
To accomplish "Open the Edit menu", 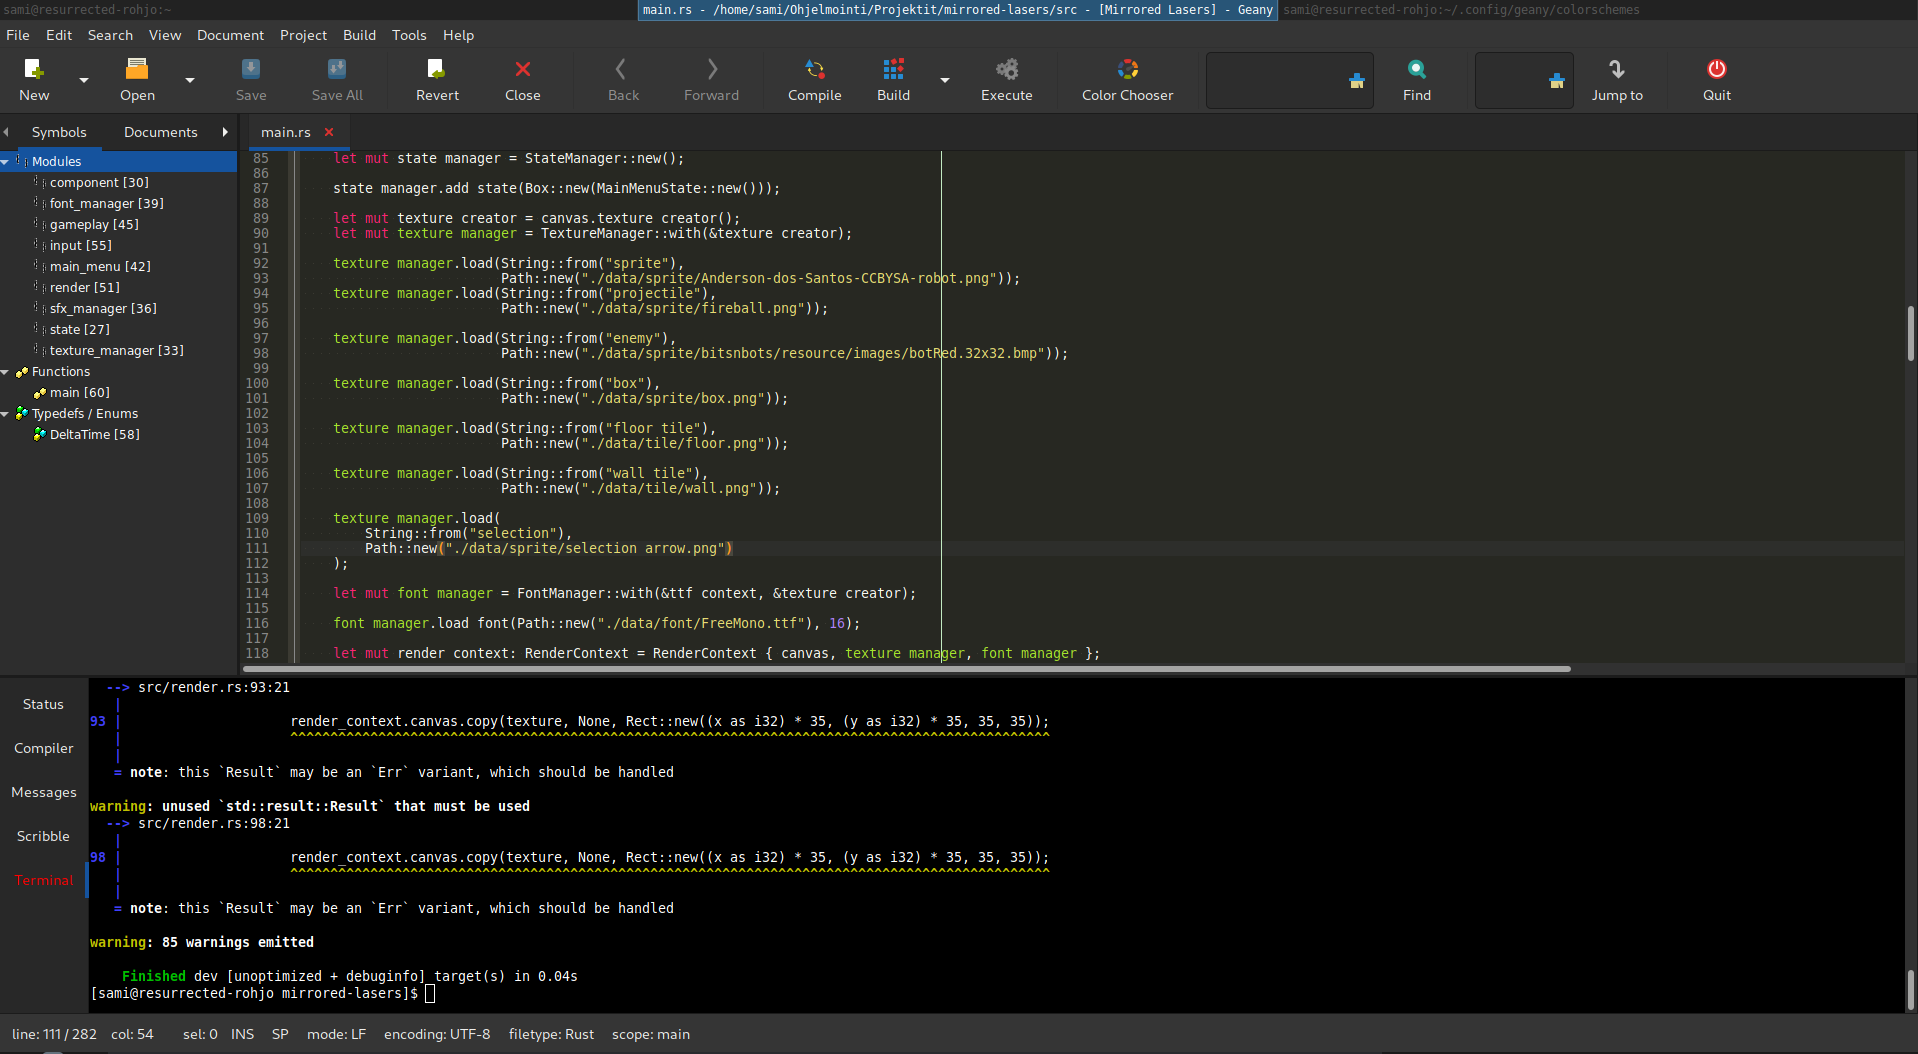I will pos(59,35).
